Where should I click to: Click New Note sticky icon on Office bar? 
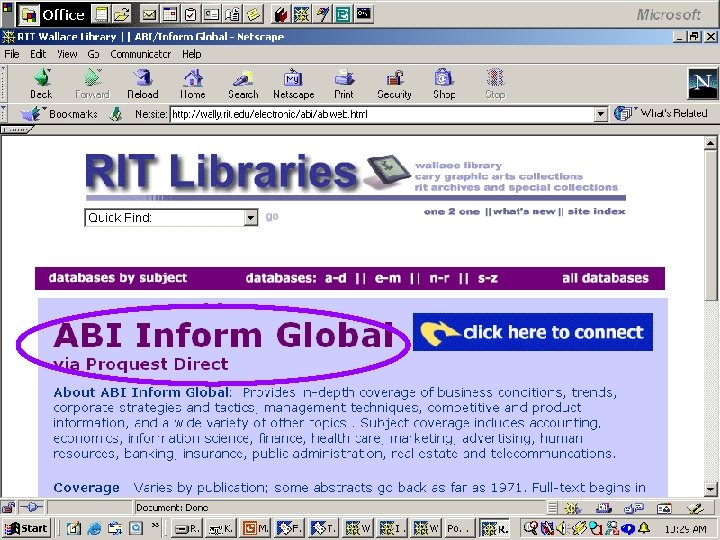click(253, 15)
